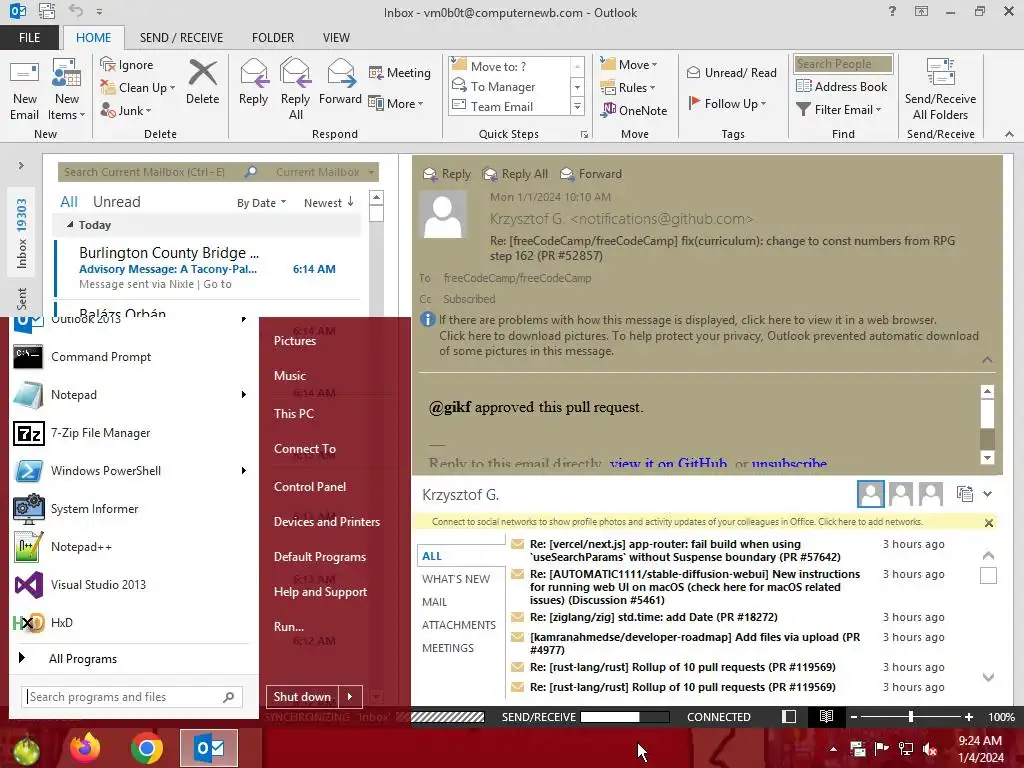1024x768 pixels.
Task: Expand More respond options
Action: [396, 103]
